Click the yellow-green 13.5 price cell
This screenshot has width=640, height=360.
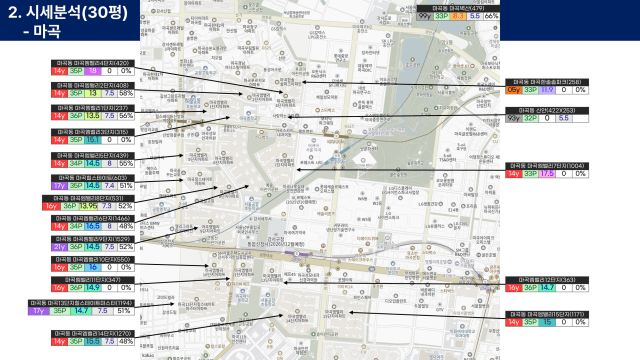93,116
